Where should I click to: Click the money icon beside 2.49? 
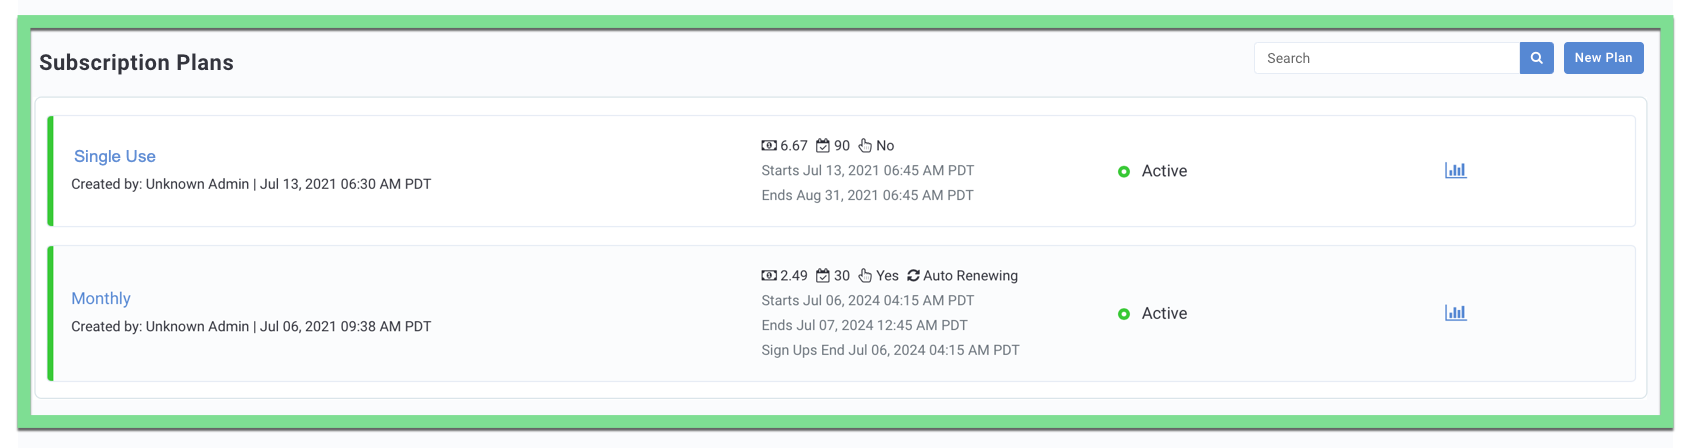point(769,275)
